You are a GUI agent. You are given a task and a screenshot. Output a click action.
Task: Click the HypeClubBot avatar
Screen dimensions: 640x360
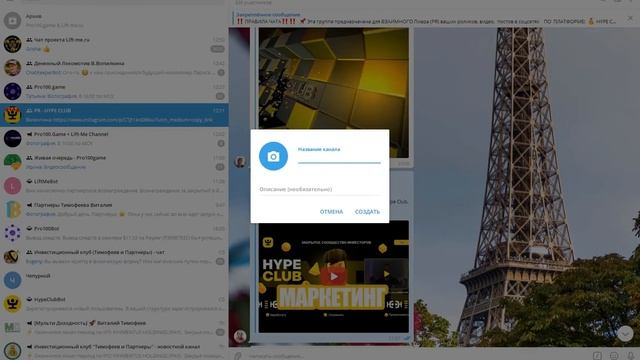[12, 304]
